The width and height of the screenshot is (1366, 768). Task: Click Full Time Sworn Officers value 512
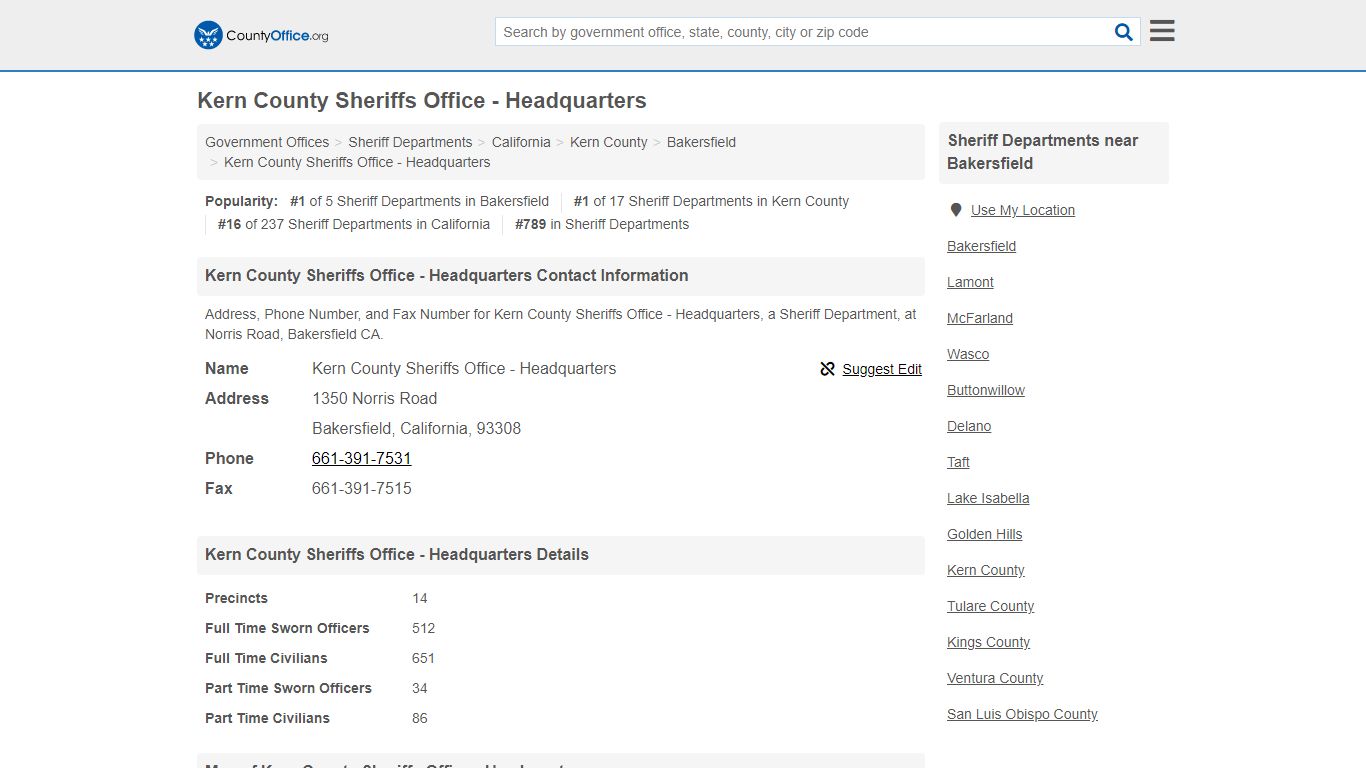coord(423,628)
